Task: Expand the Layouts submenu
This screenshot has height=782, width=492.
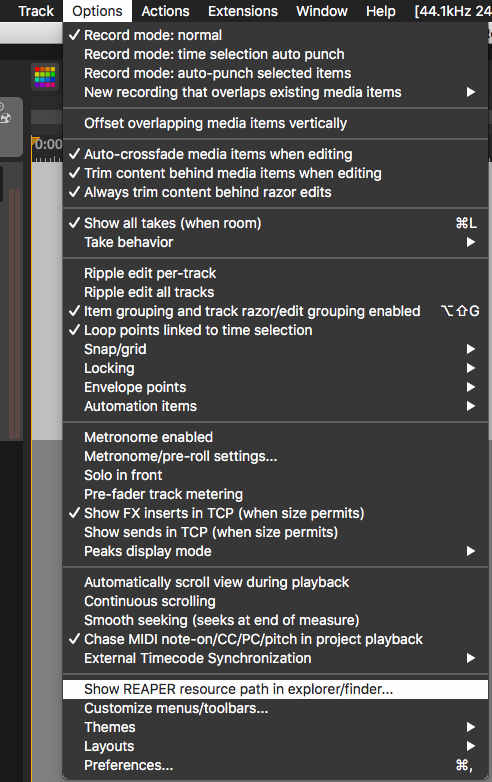Action: click(x=275, y=746)
